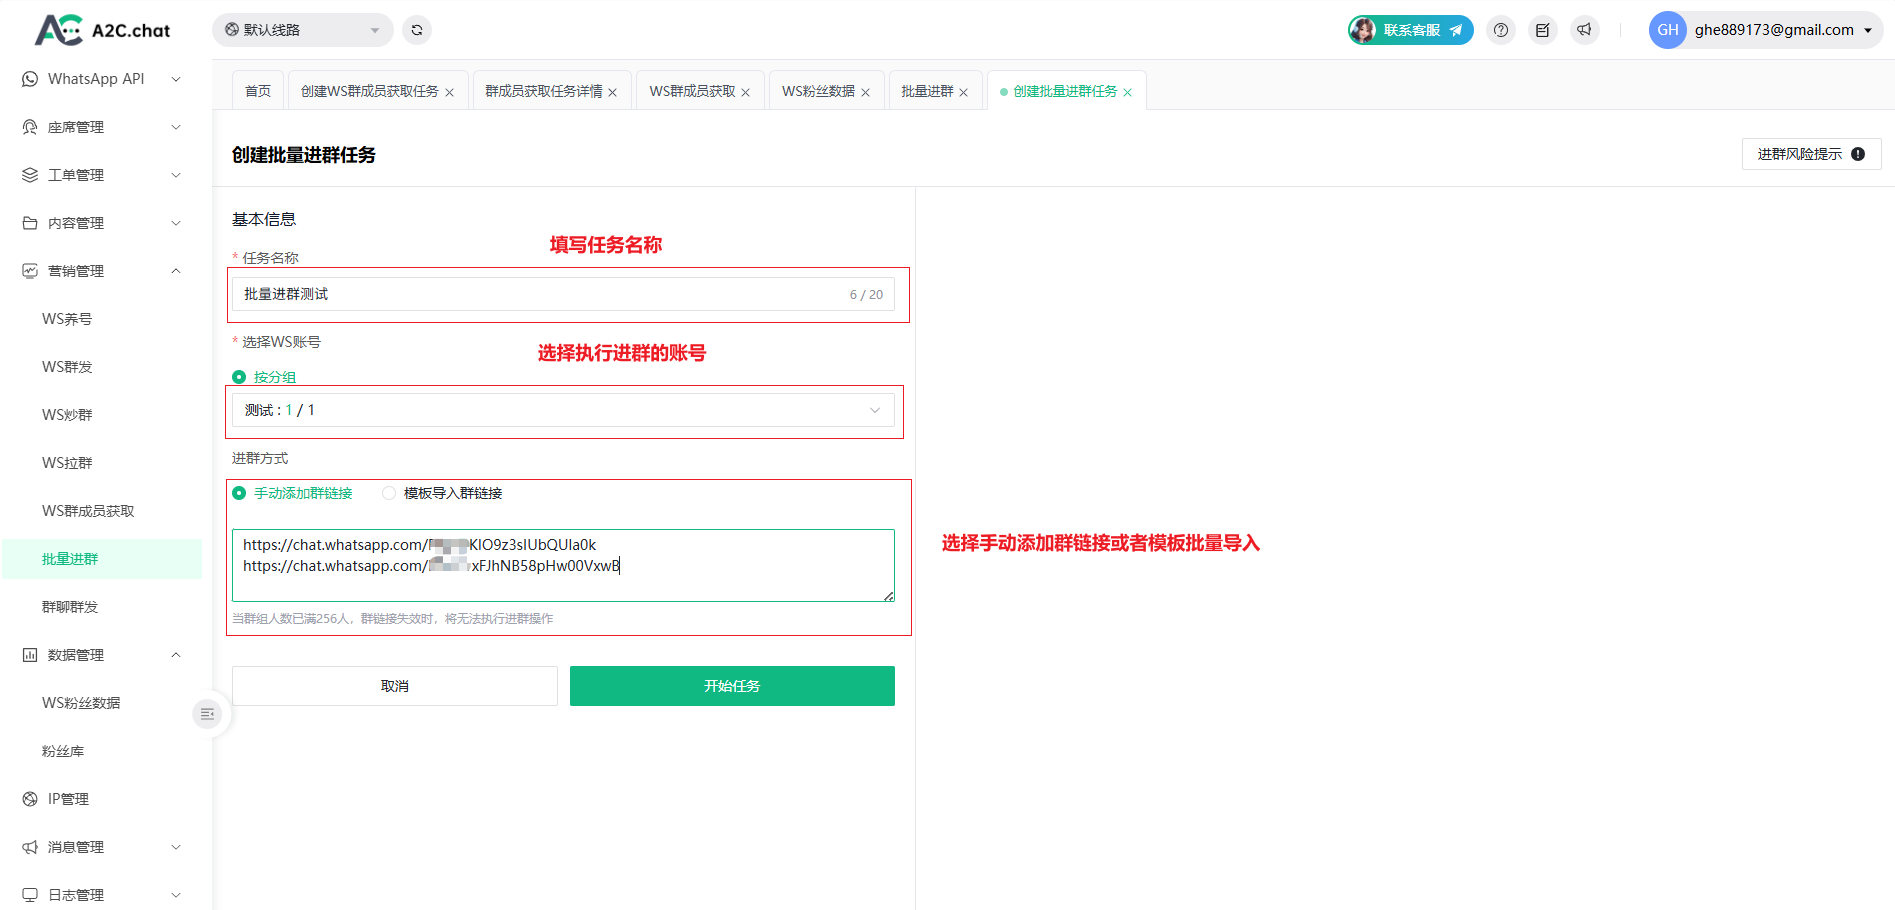
Task: Open the announcement megaphone icon
Action: 1584,30
